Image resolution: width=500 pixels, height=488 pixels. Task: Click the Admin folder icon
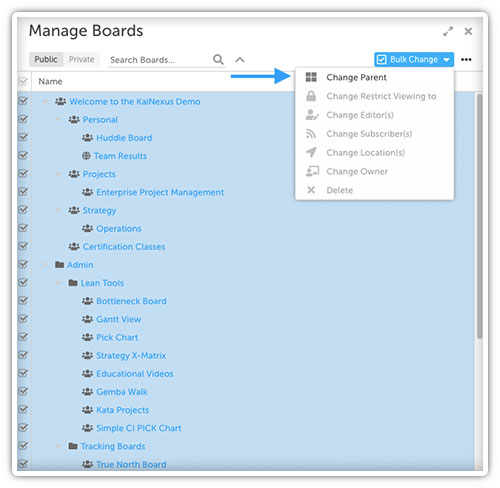point(60,265)
